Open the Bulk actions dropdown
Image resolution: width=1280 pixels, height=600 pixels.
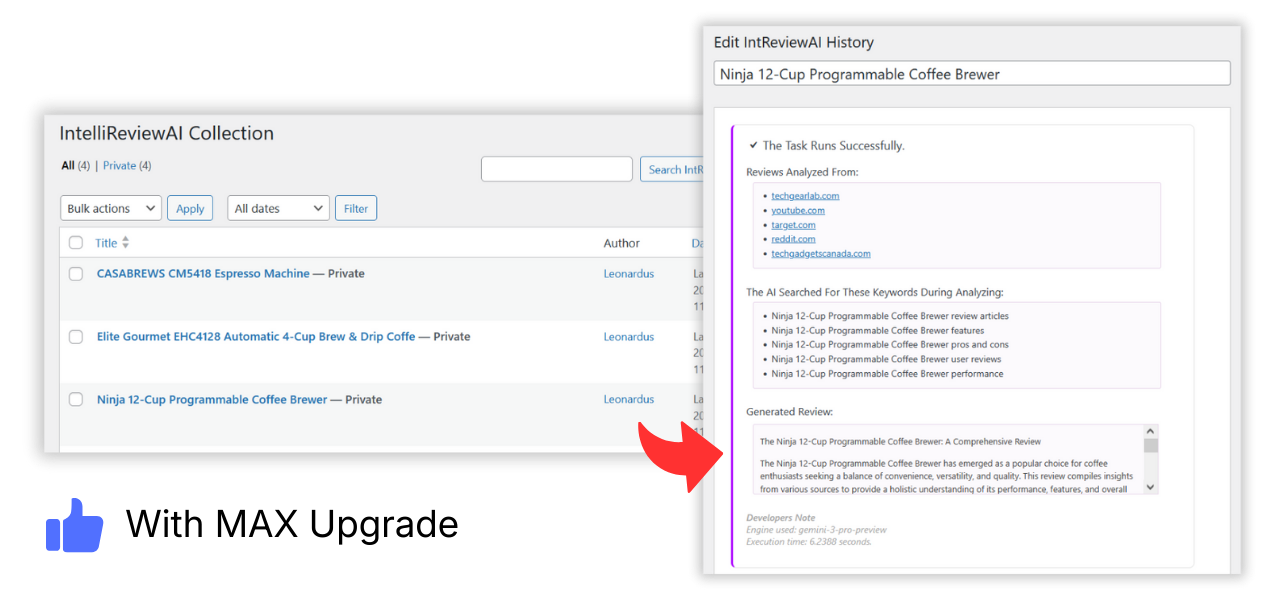111,208
